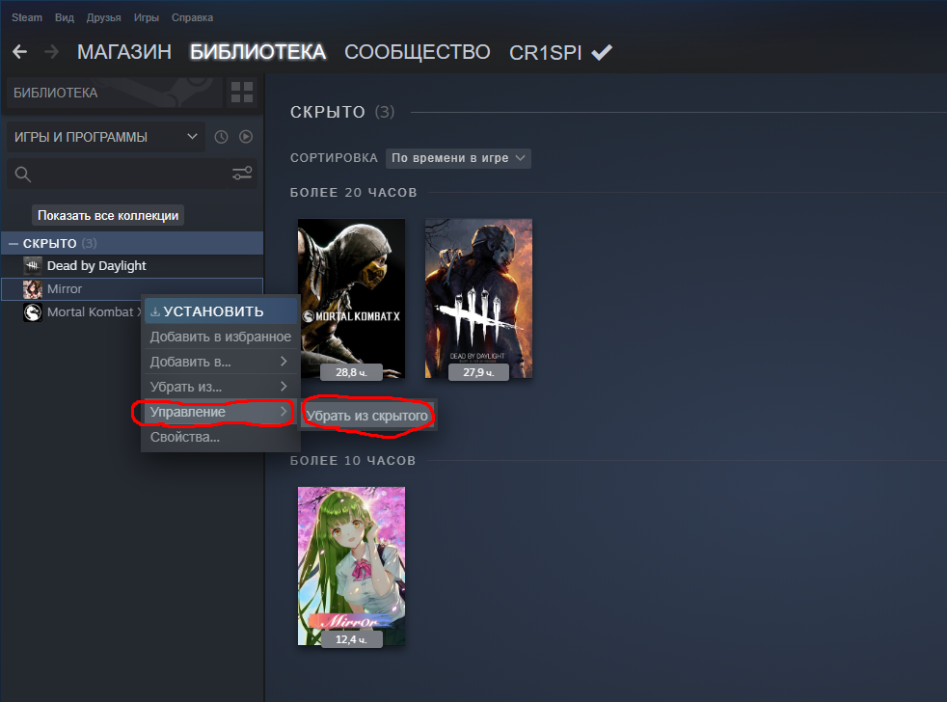Viewport: 947px width, 702px height.
Task: Click the БОЛЕЕ 20 ЧАСОВ heading
Action: [x=353, y=193]
